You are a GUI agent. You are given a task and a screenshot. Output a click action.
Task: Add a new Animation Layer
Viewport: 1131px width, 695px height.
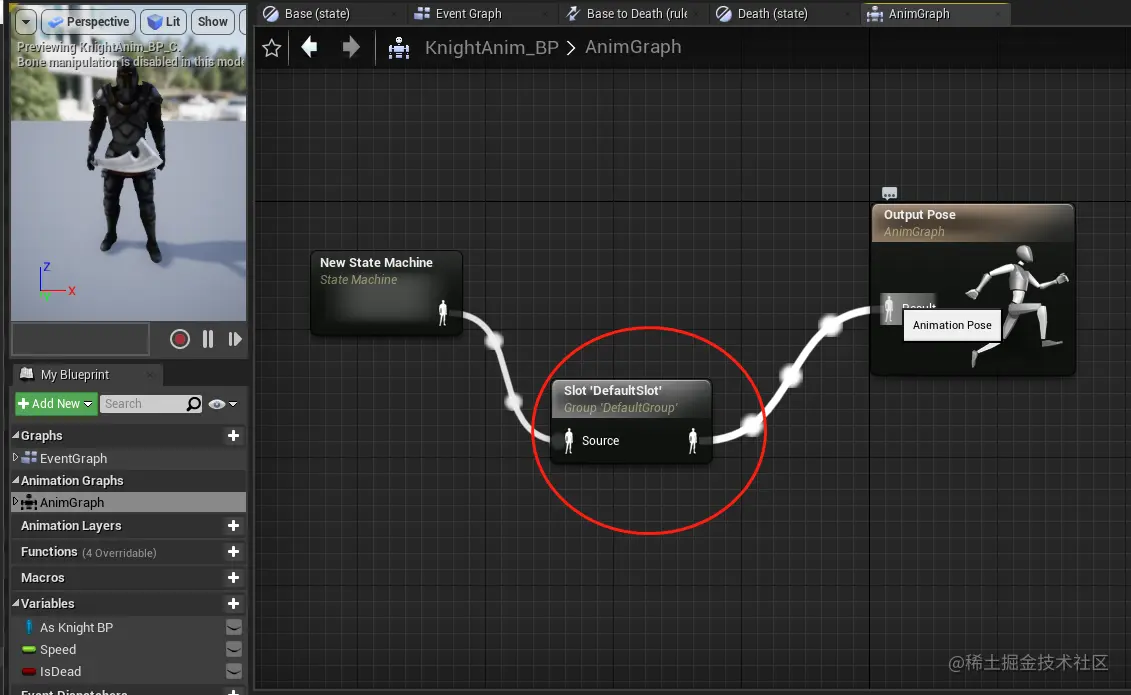tap(233, 526)
